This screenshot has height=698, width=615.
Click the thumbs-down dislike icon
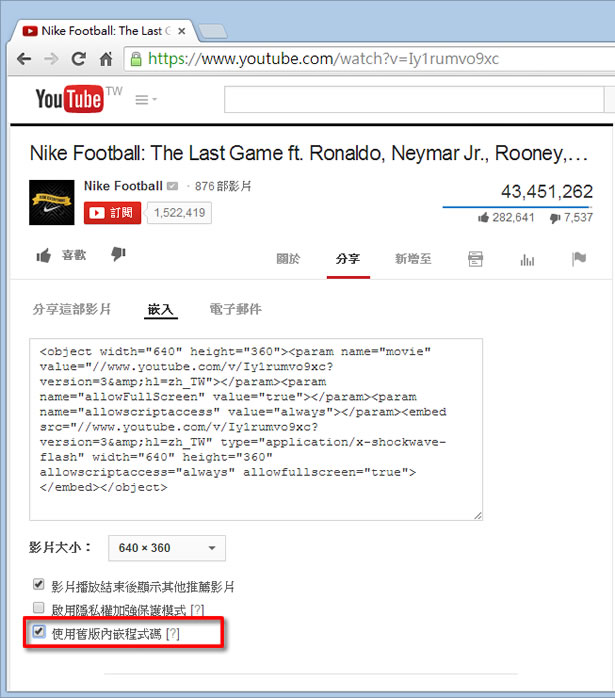[118, 255]
